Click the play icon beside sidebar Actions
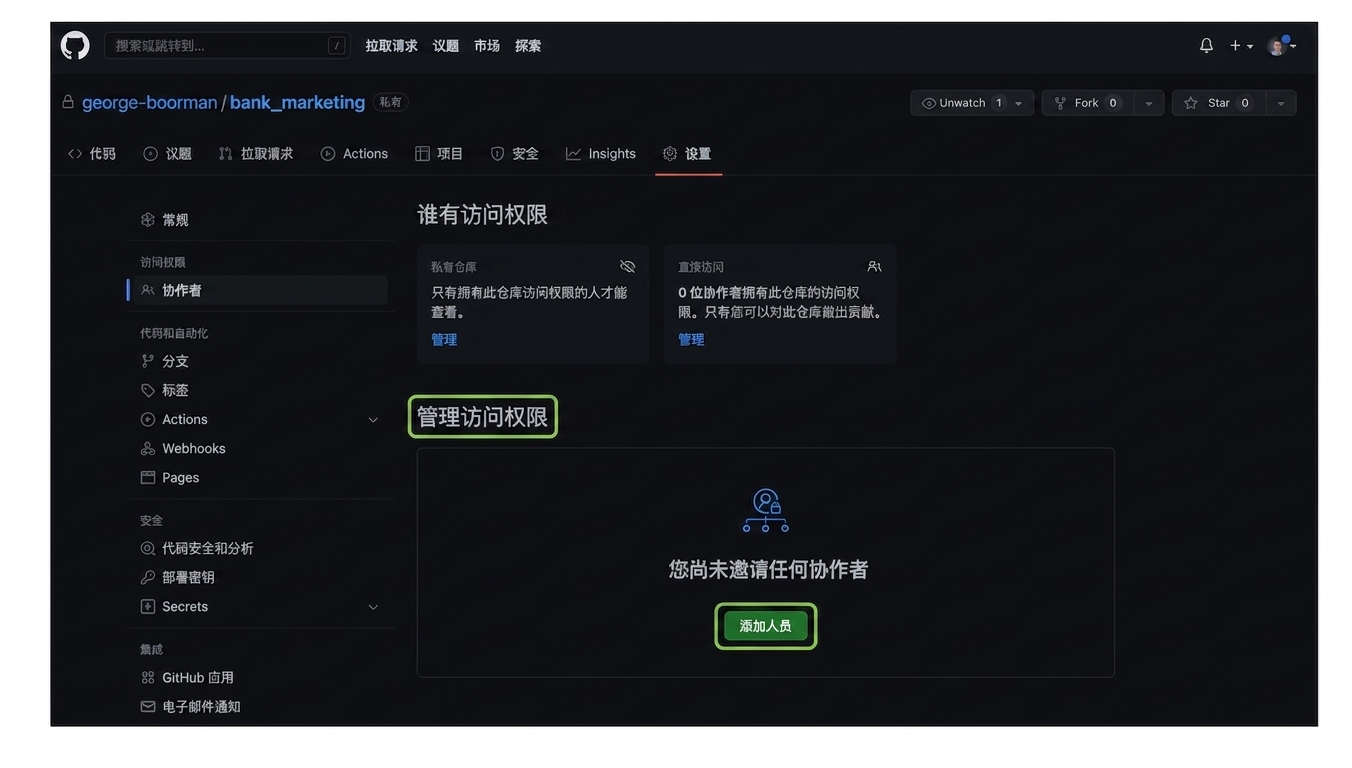The height and width of the screenshot is (768, 1352). coord(148,419)
